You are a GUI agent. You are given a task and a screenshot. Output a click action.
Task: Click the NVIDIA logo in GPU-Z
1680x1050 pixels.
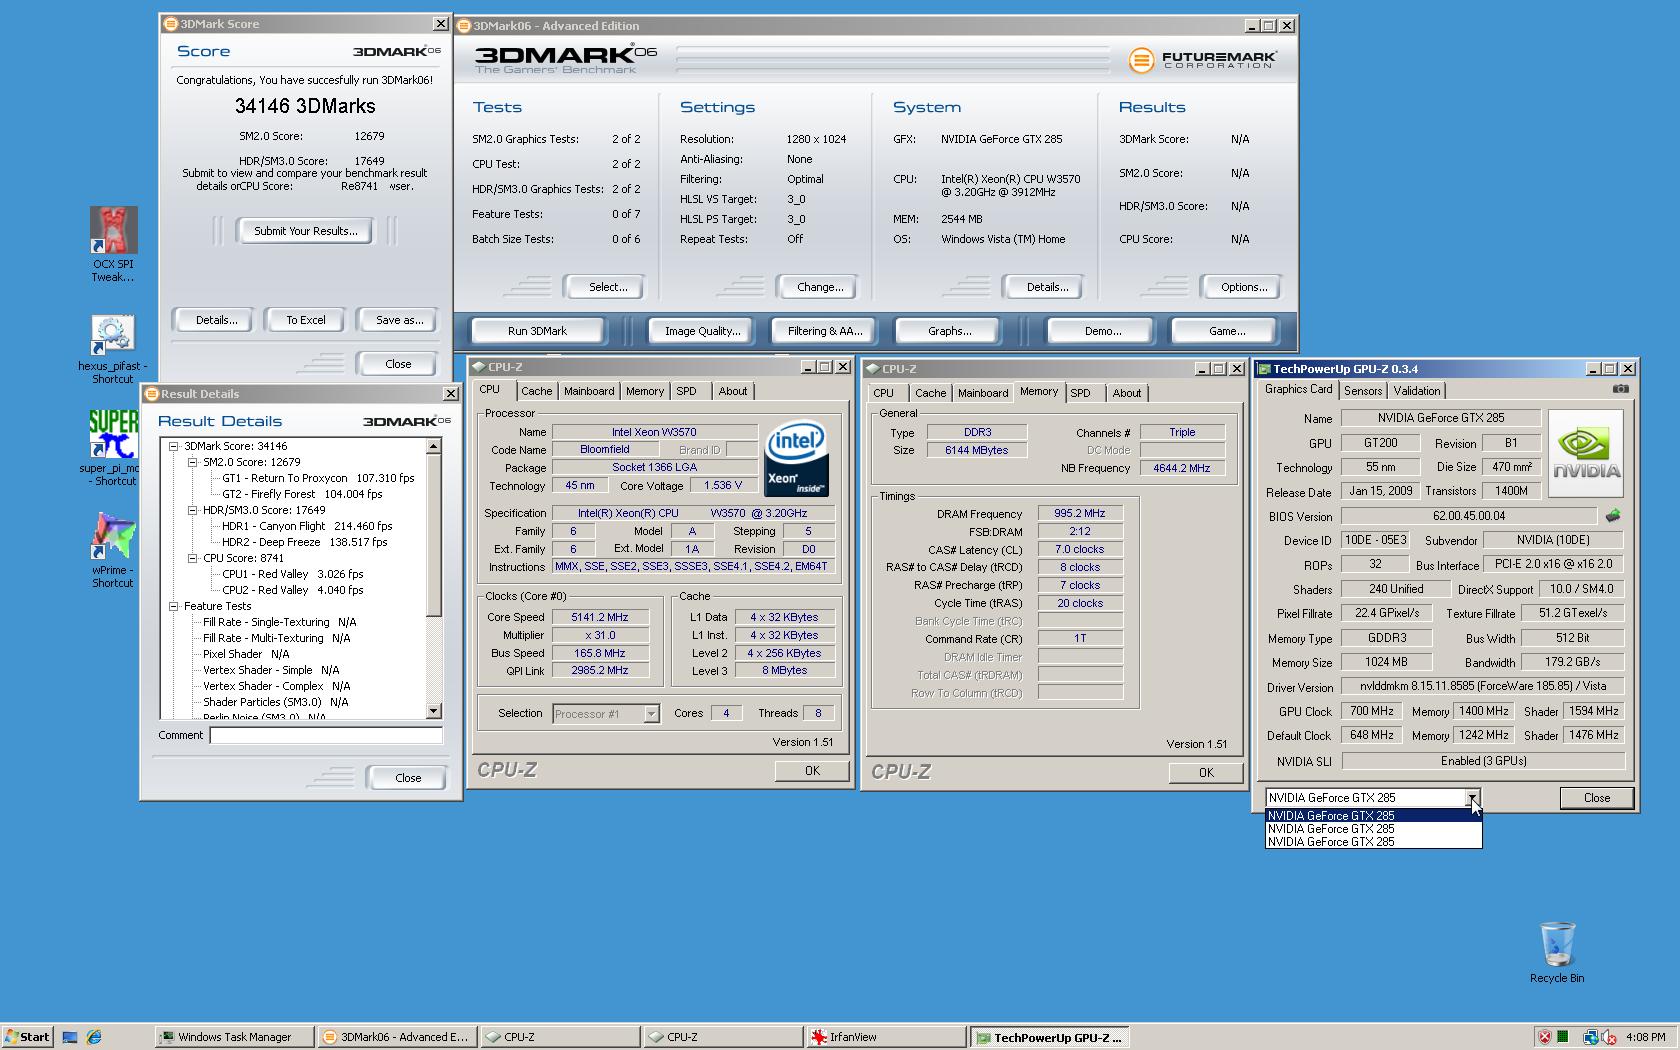click(1587, 454)
